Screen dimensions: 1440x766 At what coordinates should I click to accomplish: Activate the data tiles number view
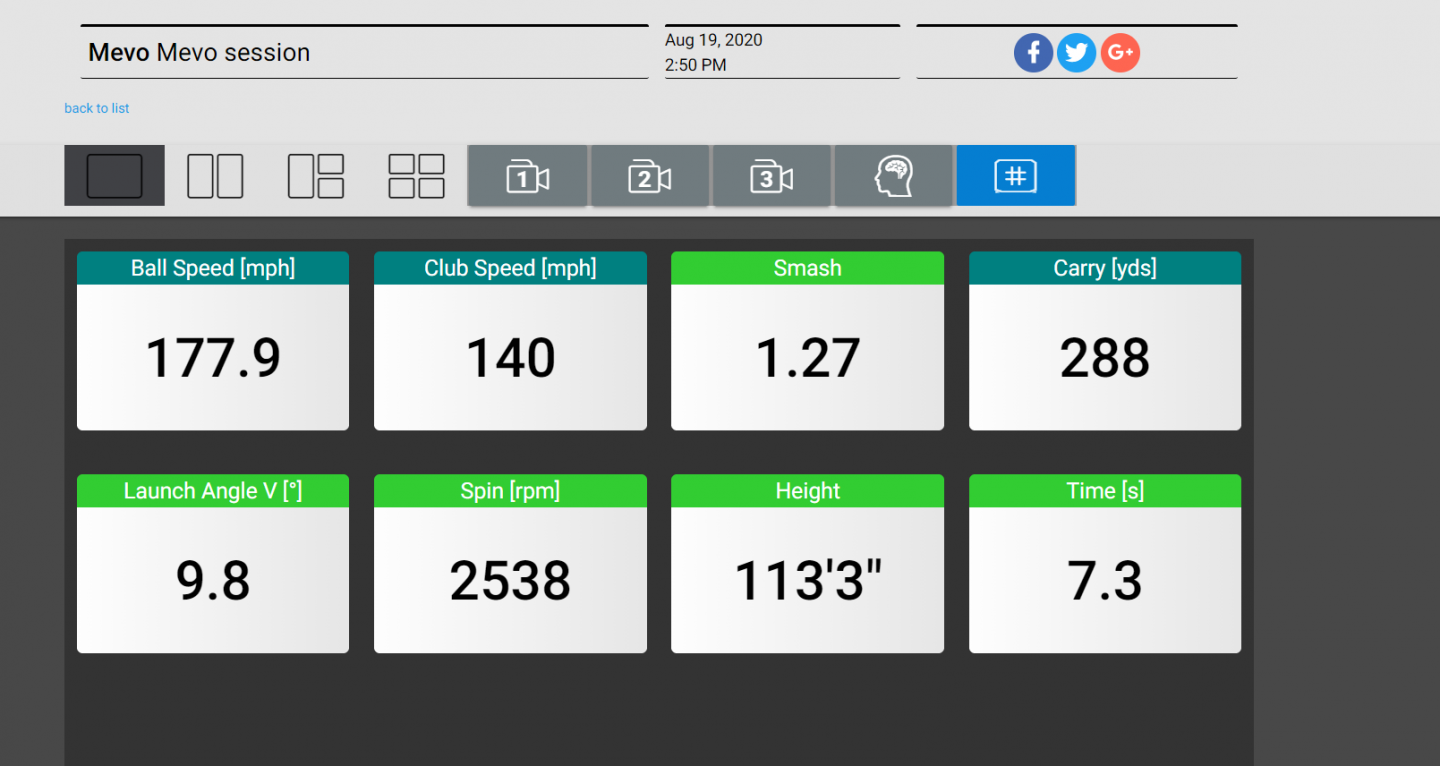pos(1016,176)
